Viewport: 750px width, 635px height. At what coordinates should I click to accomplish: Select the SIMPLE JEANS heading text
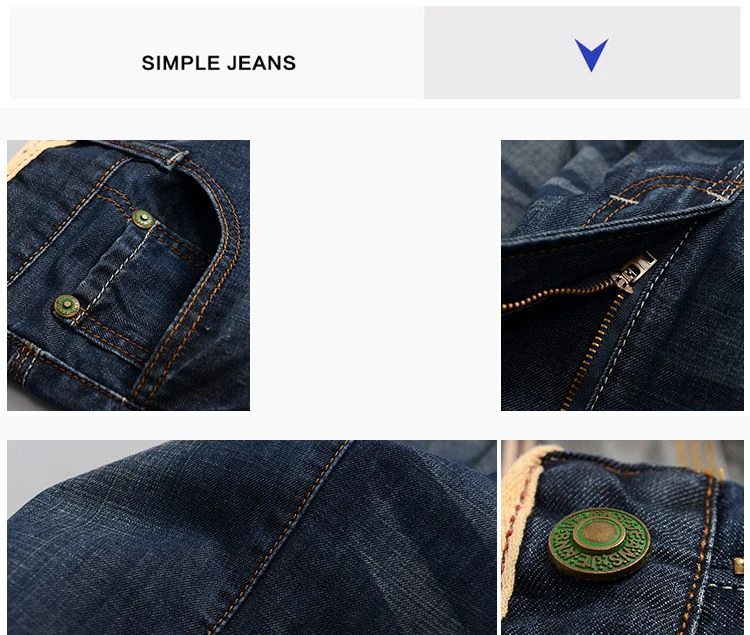[x=219, y=63]
